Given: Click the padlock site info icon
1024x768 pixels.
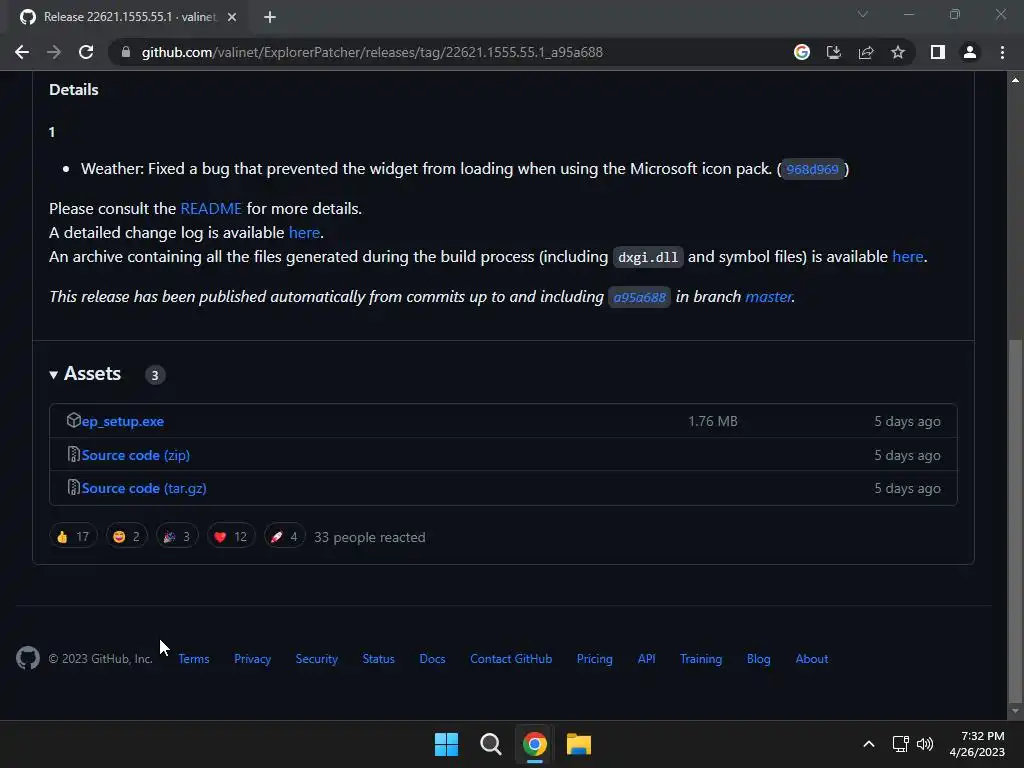Looking at the screenshot, I should coord(126,52).
